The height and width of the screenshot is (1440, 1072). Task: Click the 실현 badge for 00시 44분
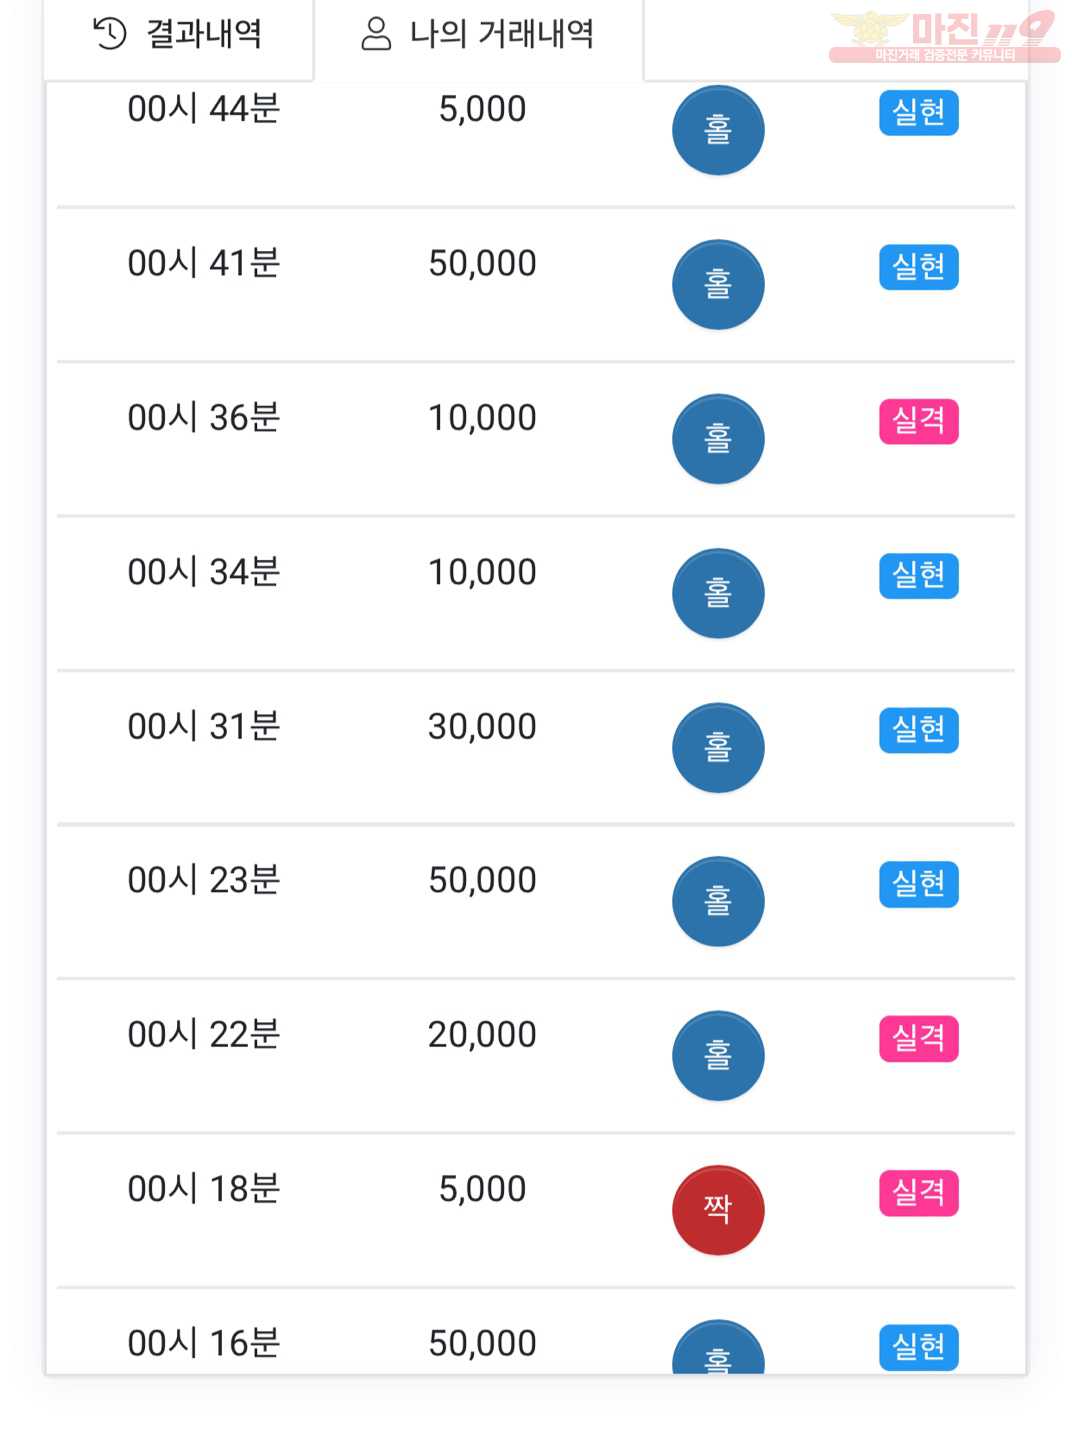(919, 113)
